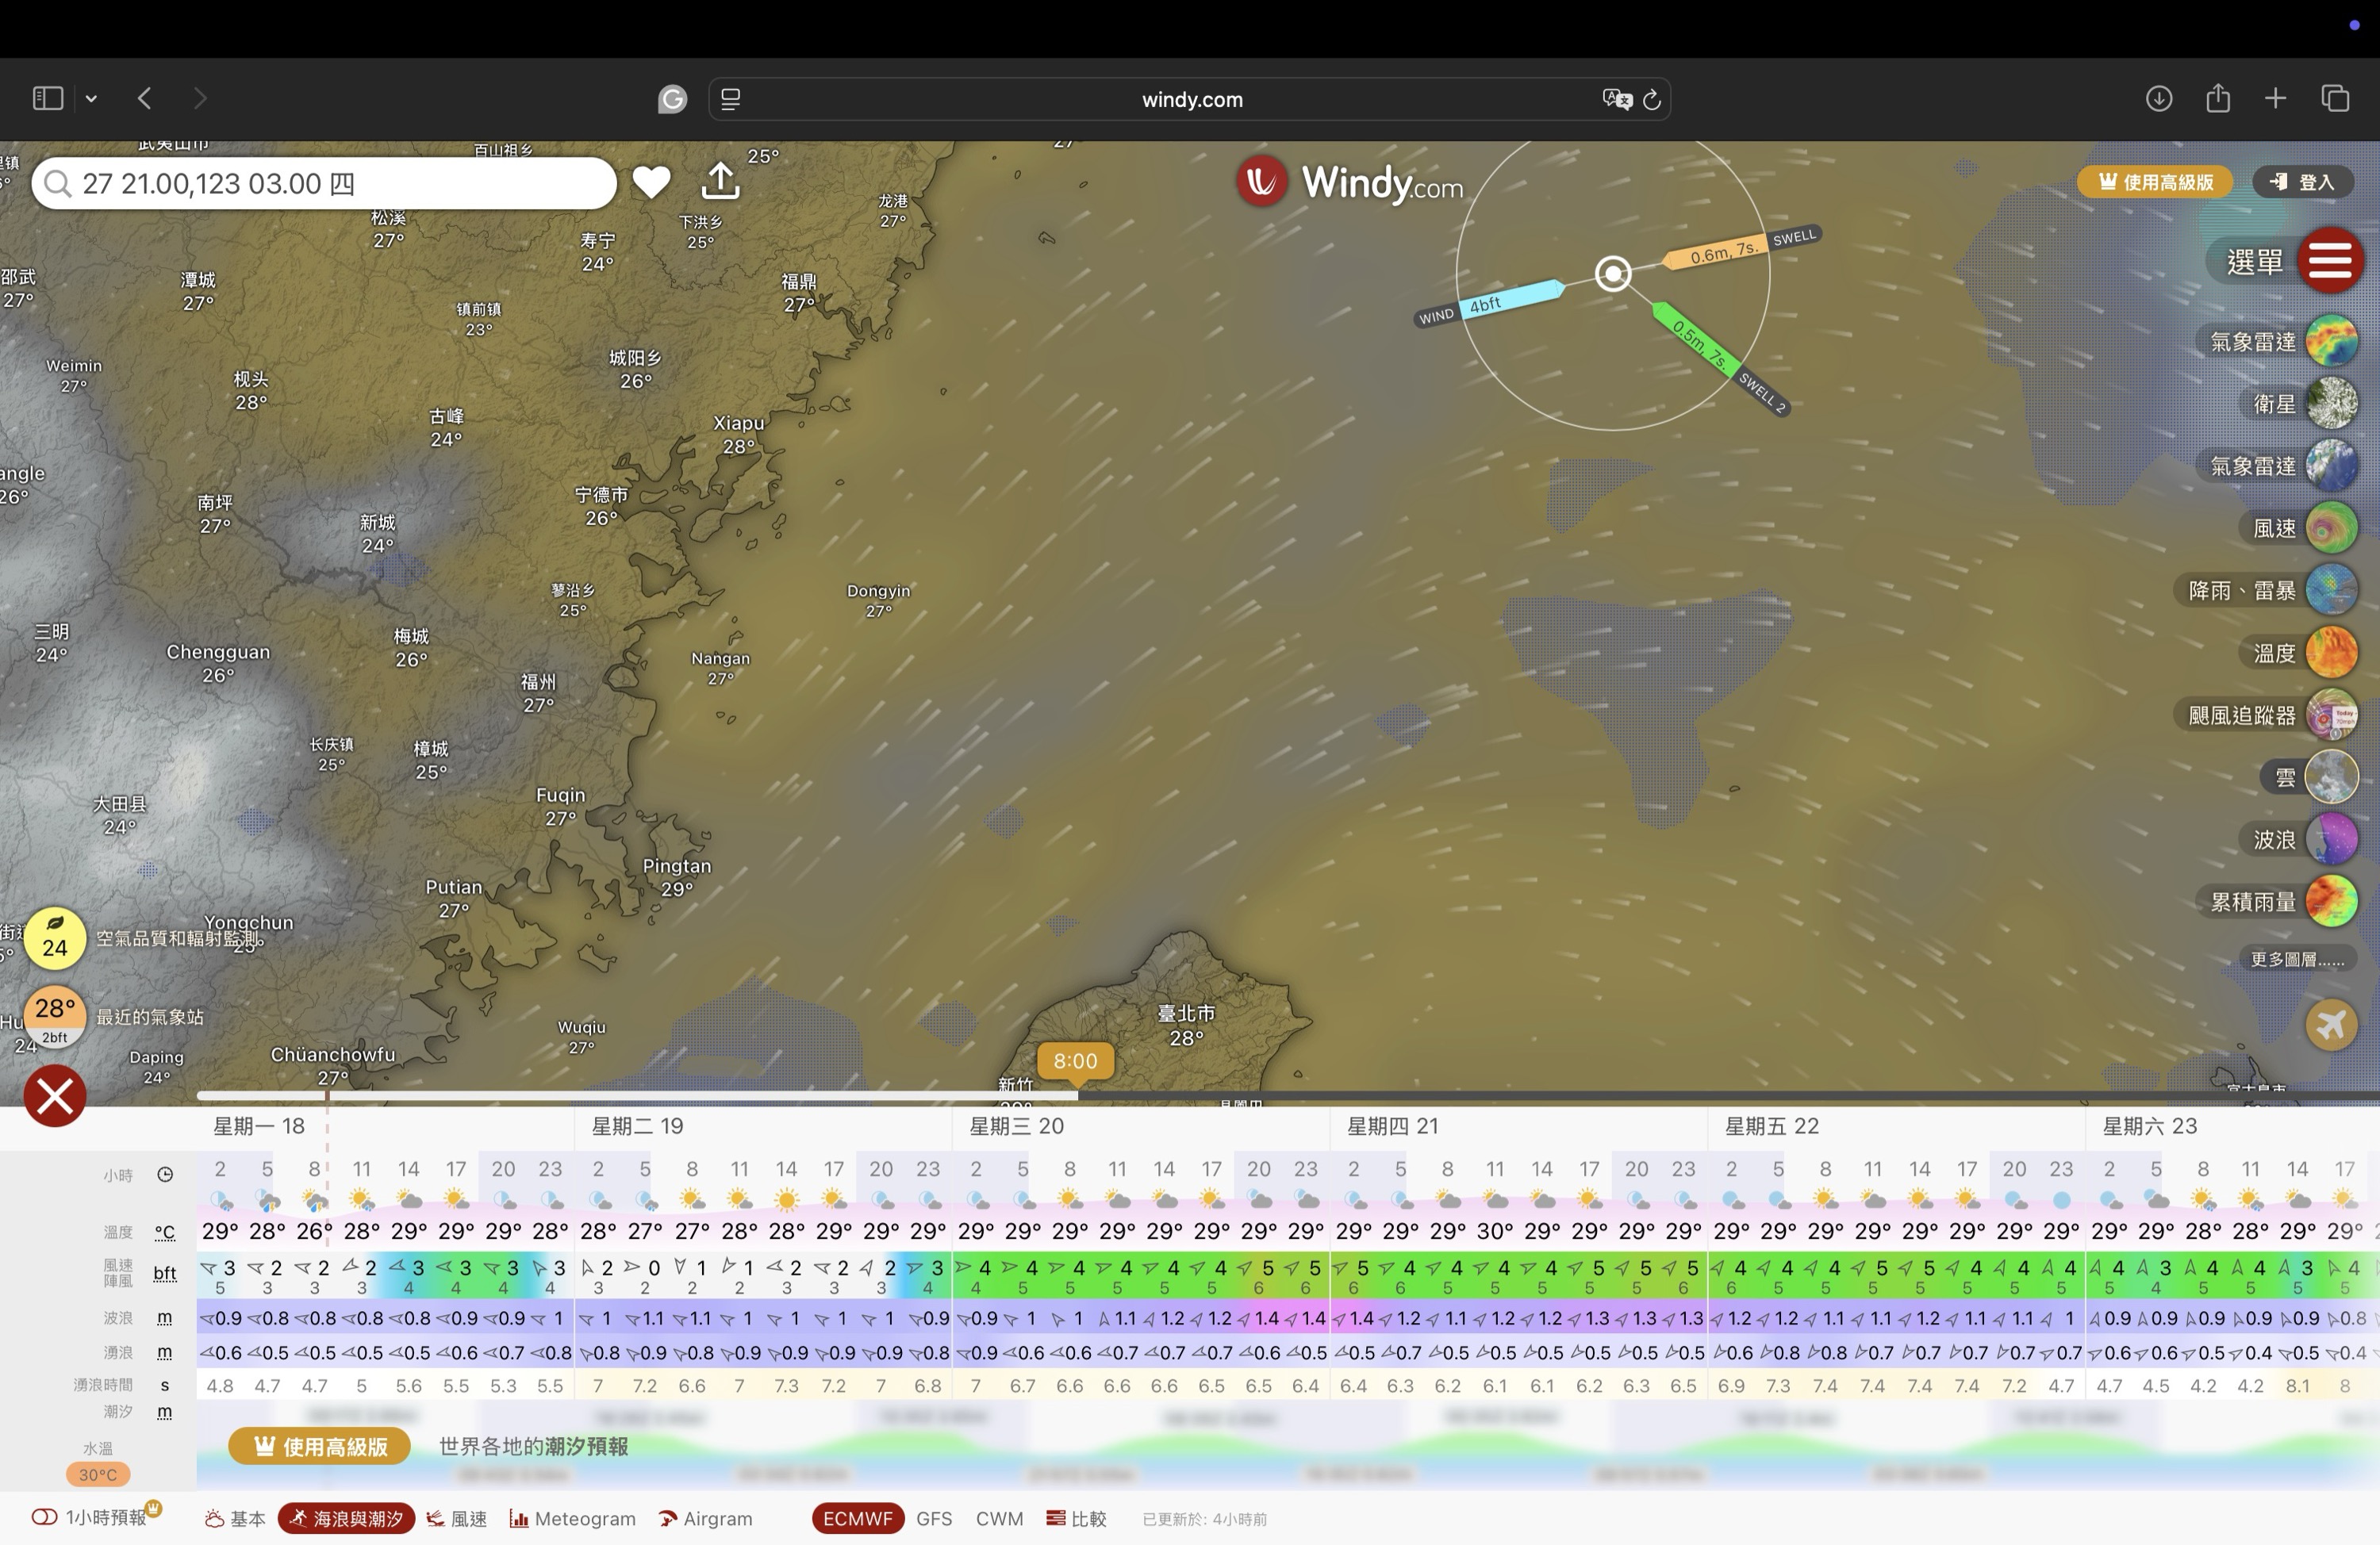Click the 使用高級版 premium button at top
The height and width of the screenshot is (1545, 2380).
2154,182
